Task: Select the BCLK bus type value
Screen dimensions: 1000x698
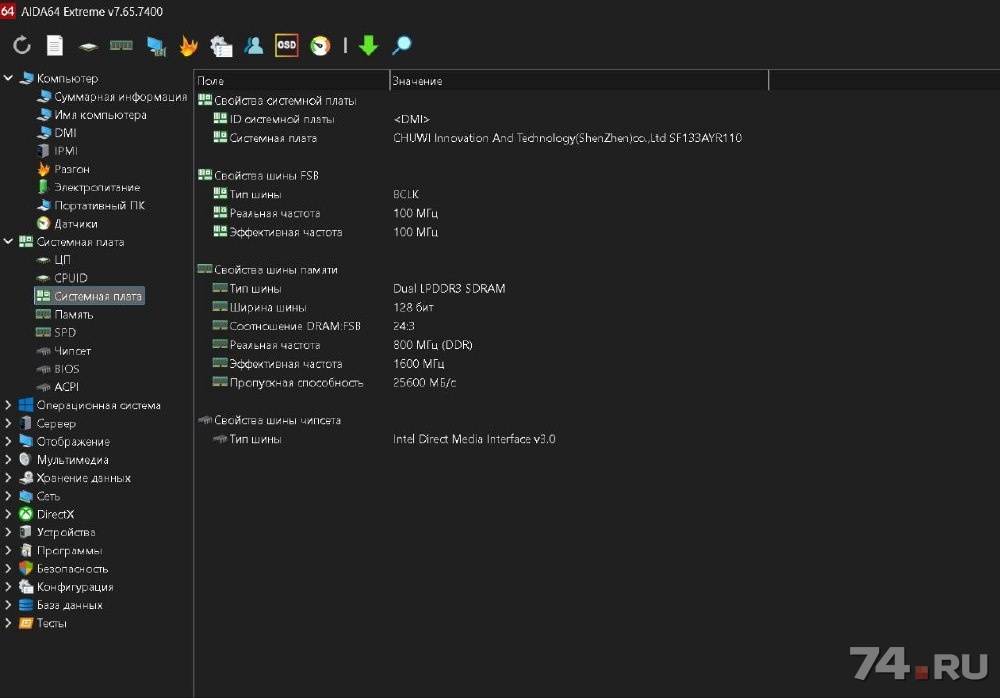Action: pos(406,194)
